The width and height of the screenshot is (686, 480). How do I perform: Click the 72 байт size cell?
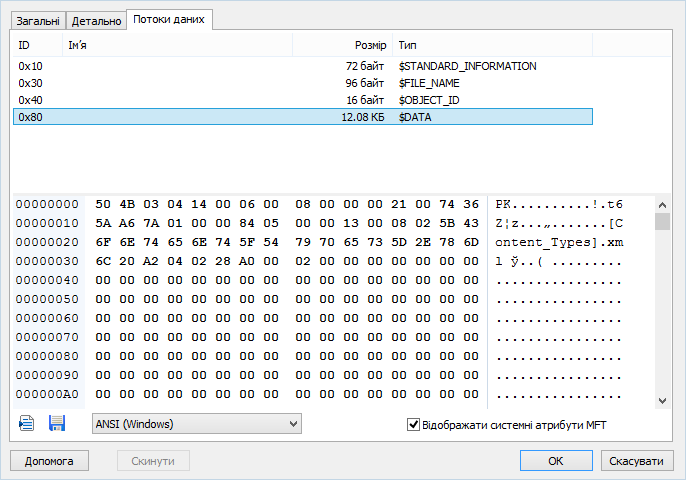click(x=365, y=66)
